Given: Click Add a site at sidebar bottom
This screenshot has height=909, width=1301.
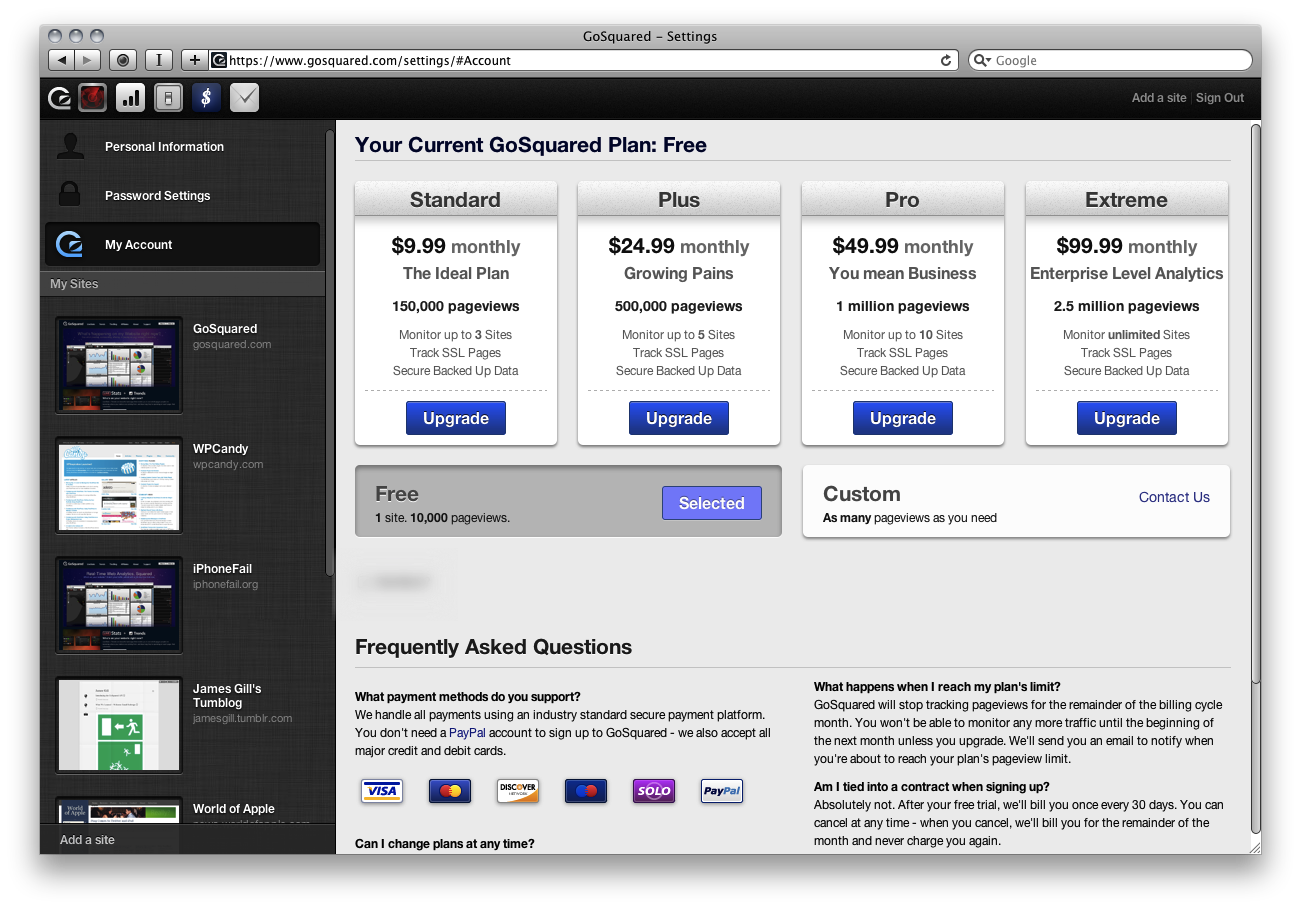Looking at the screenshot, I should [x=87, y=840].
